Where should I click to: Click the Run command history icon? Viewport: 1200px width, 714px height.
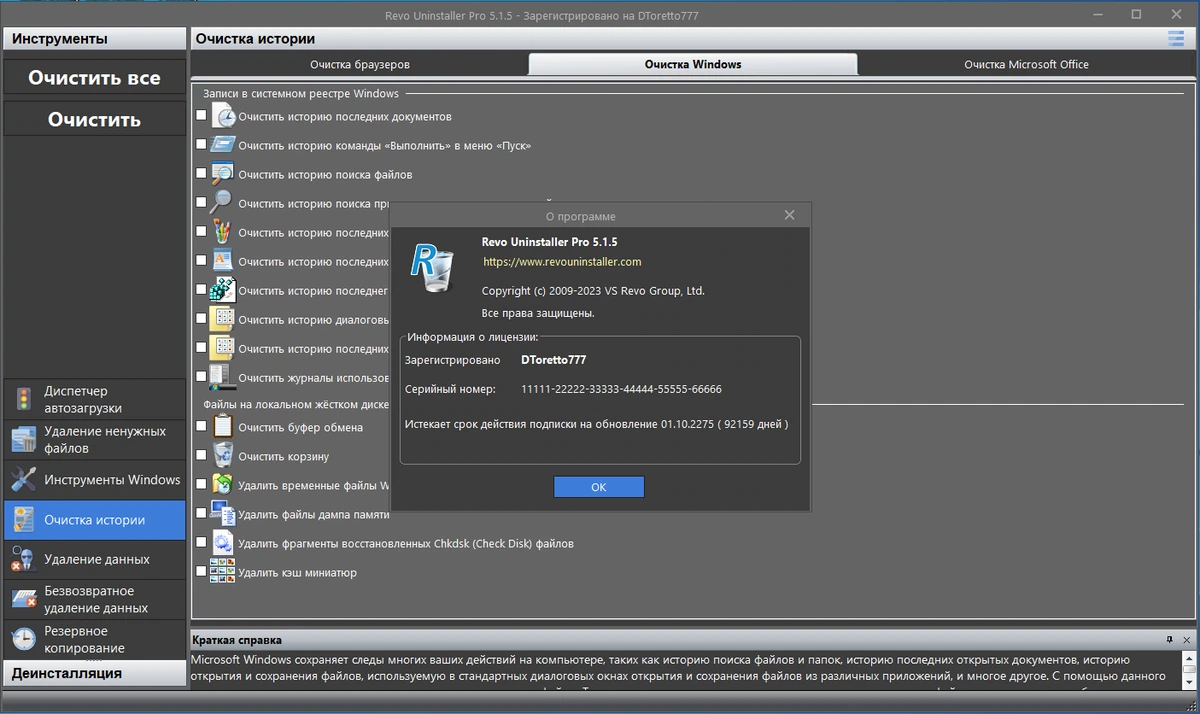click(222, 145)
